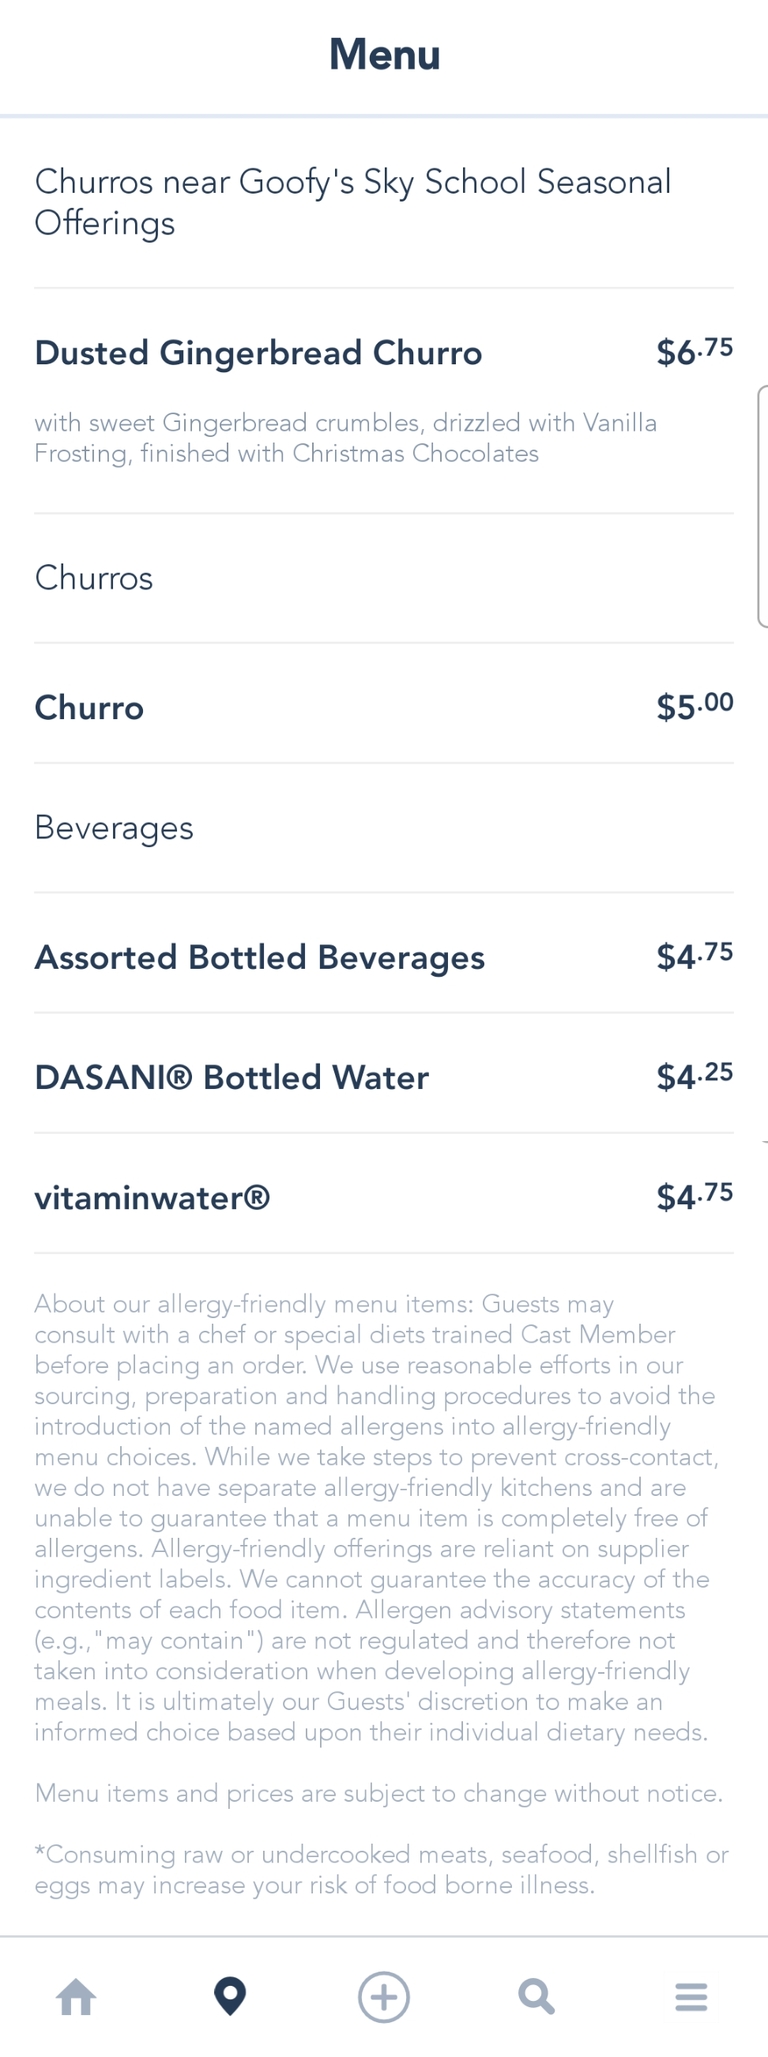Tap the $4.25 water price
The width and height of the screenshot is (768, 2057).
point(694,1077)
